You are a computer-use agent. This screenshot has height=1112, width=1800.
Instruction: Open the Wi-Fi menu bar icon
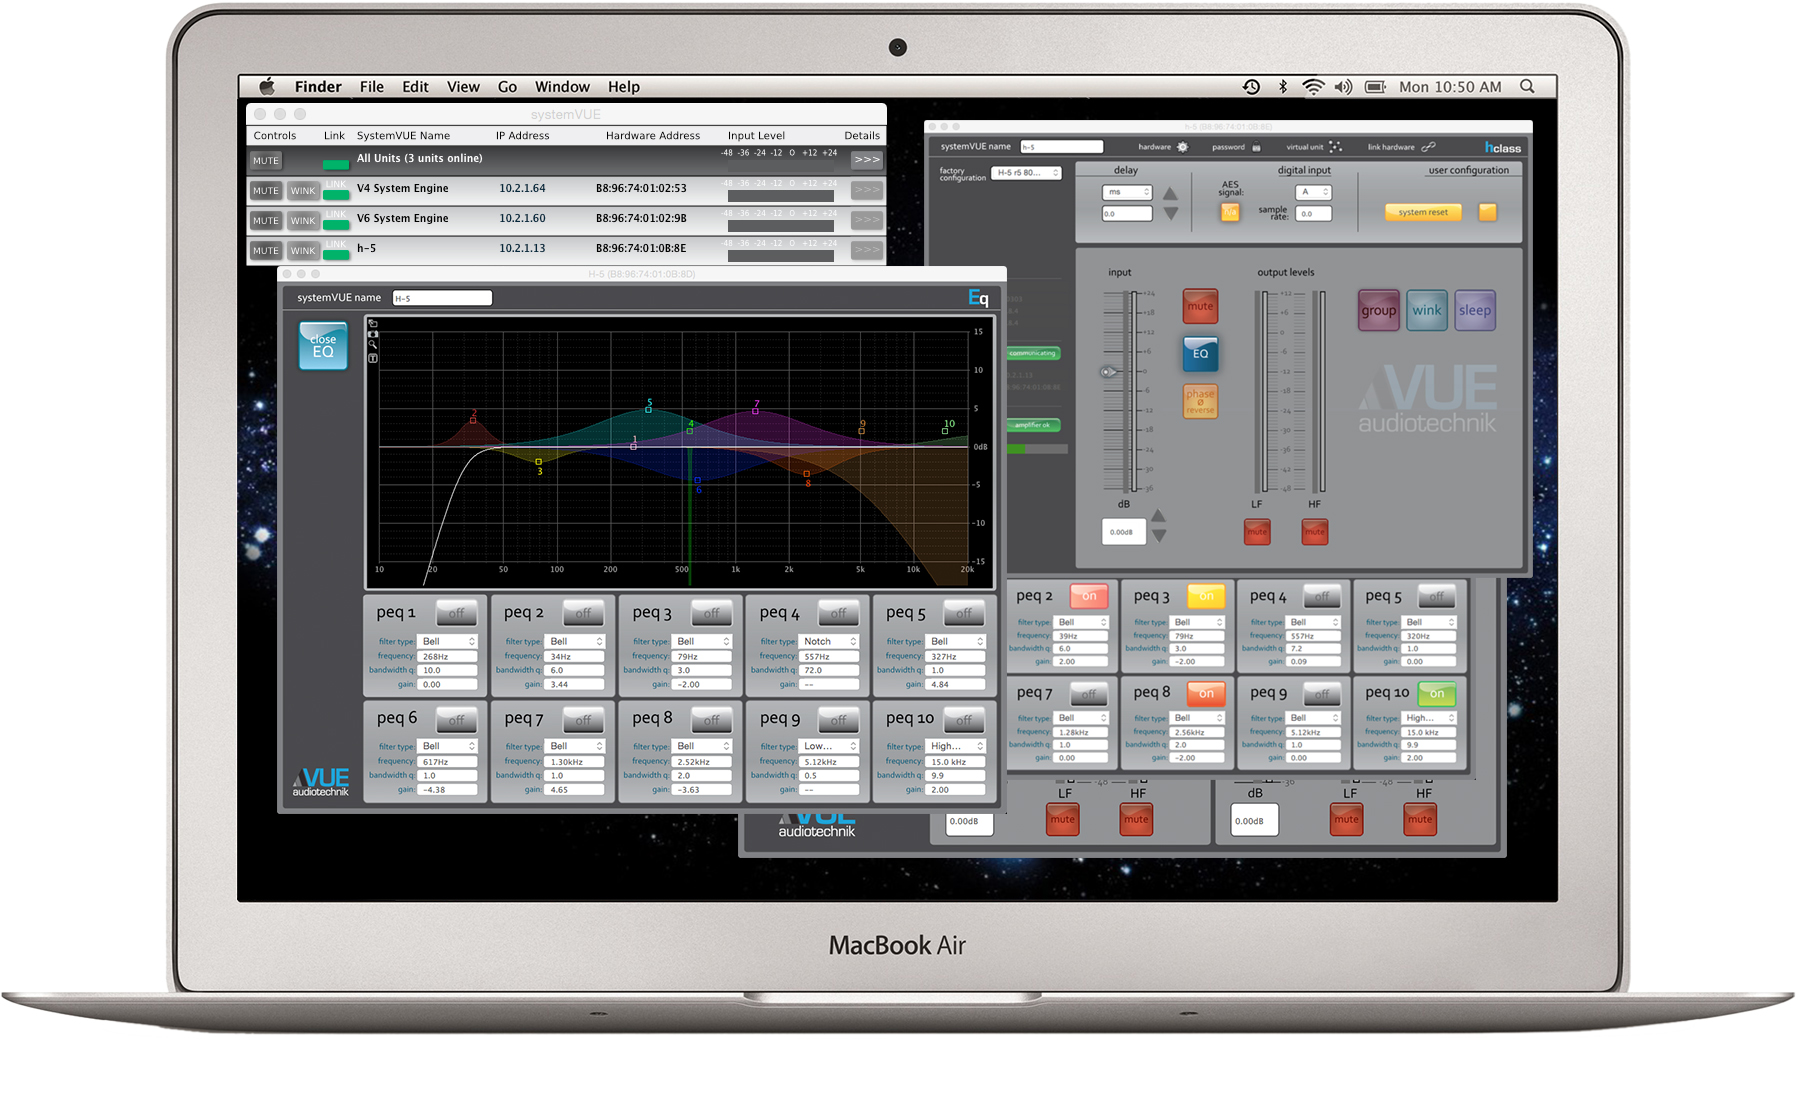pos(1313,87)
